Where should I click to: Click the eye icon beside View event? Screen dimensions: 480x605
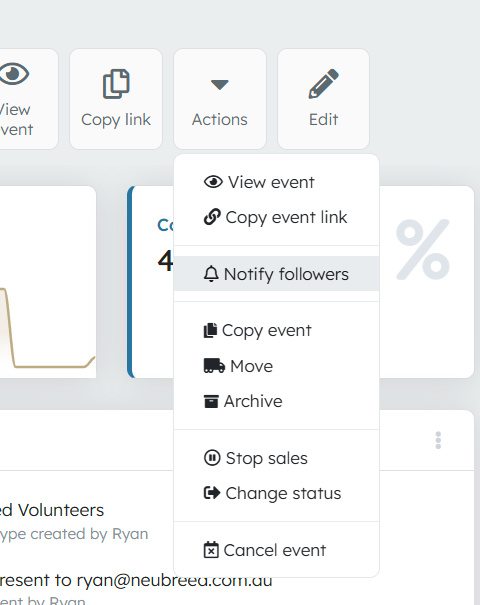[213, 182]
